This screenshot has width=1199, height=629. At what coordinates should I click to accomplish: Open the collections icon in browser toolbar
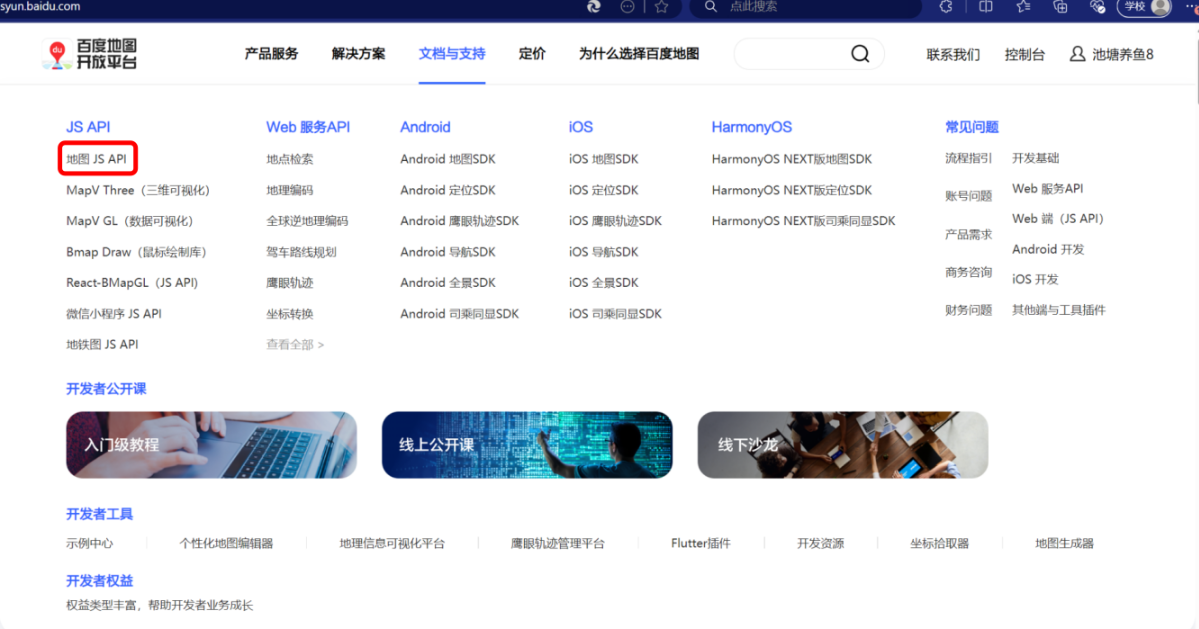coord(1060,7)
